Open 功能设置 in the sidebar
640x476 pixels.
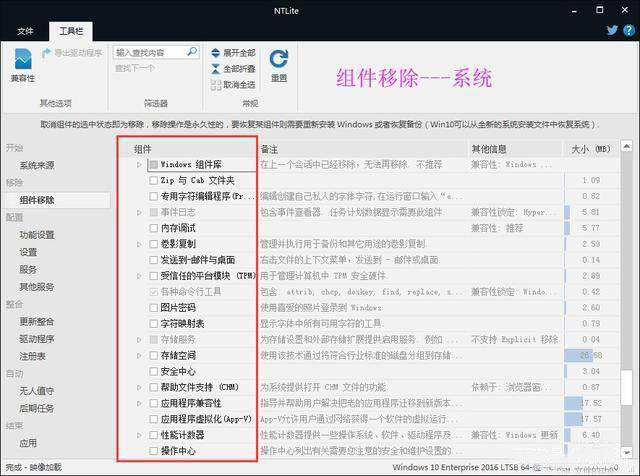[x=37, y=235]
